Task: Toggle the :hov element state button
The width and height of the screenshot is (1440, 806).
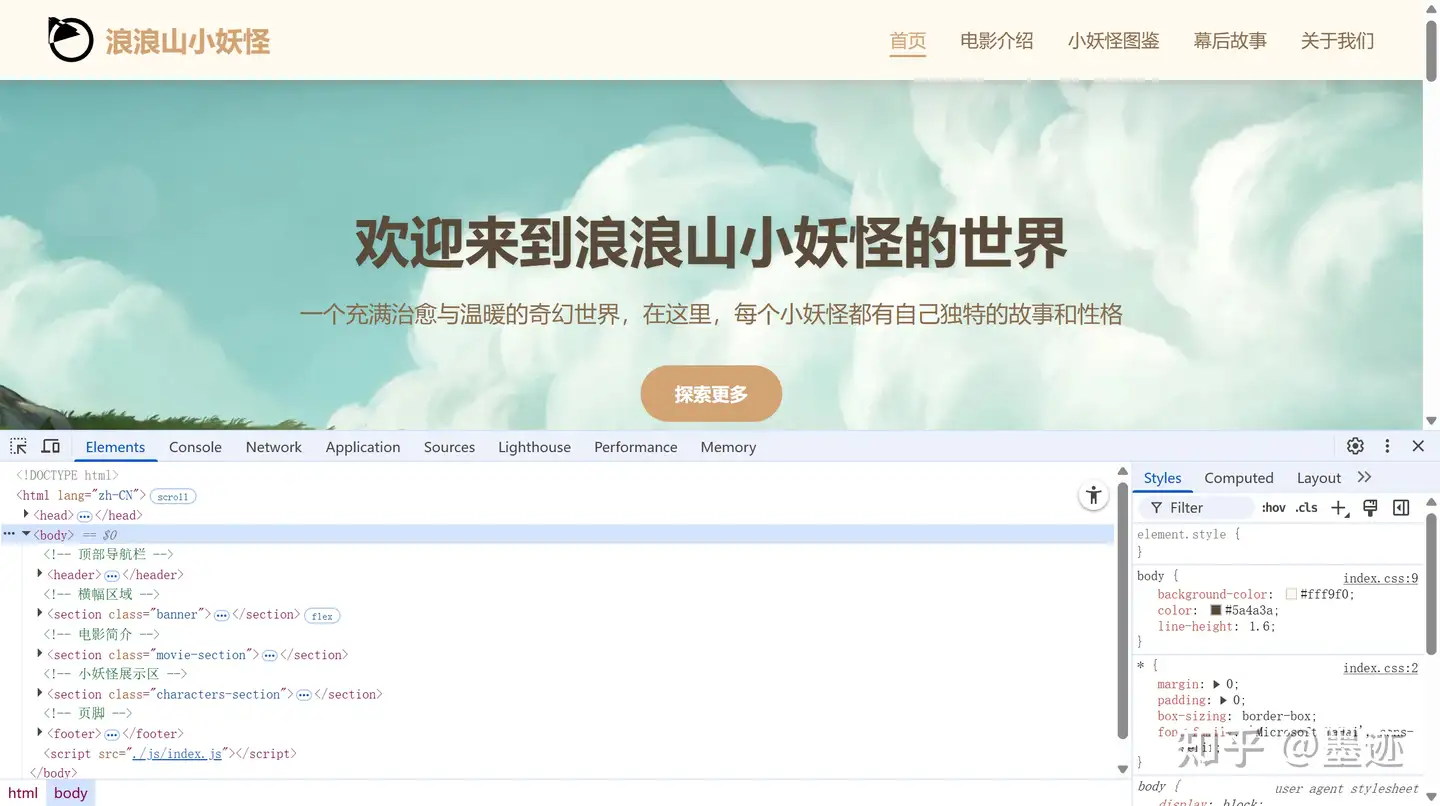Action: (1273, 508)
